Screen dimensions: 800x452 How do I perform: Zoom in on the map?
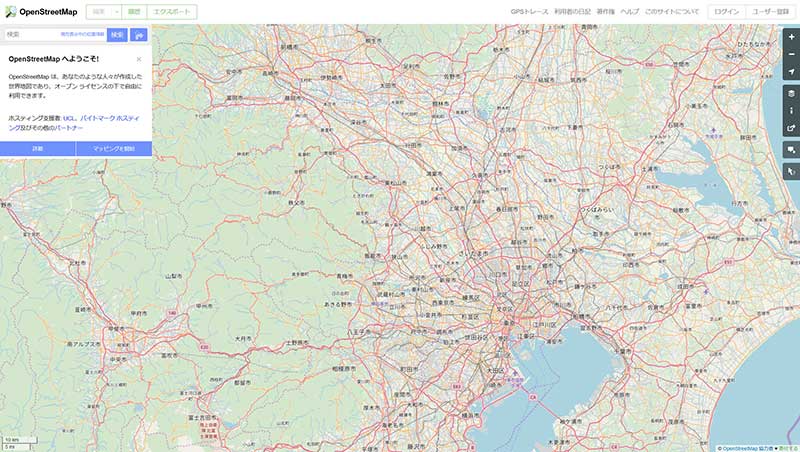pyautogui.click(x=791, y=37)
